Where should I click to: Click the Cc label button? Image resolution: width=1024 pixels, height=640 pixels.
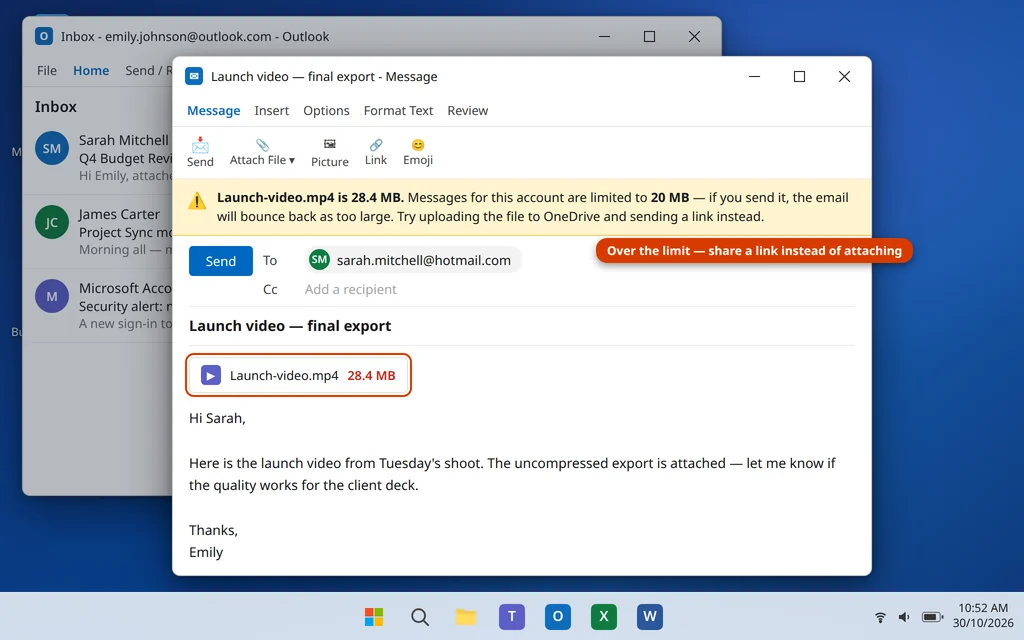tap(270, 289)
